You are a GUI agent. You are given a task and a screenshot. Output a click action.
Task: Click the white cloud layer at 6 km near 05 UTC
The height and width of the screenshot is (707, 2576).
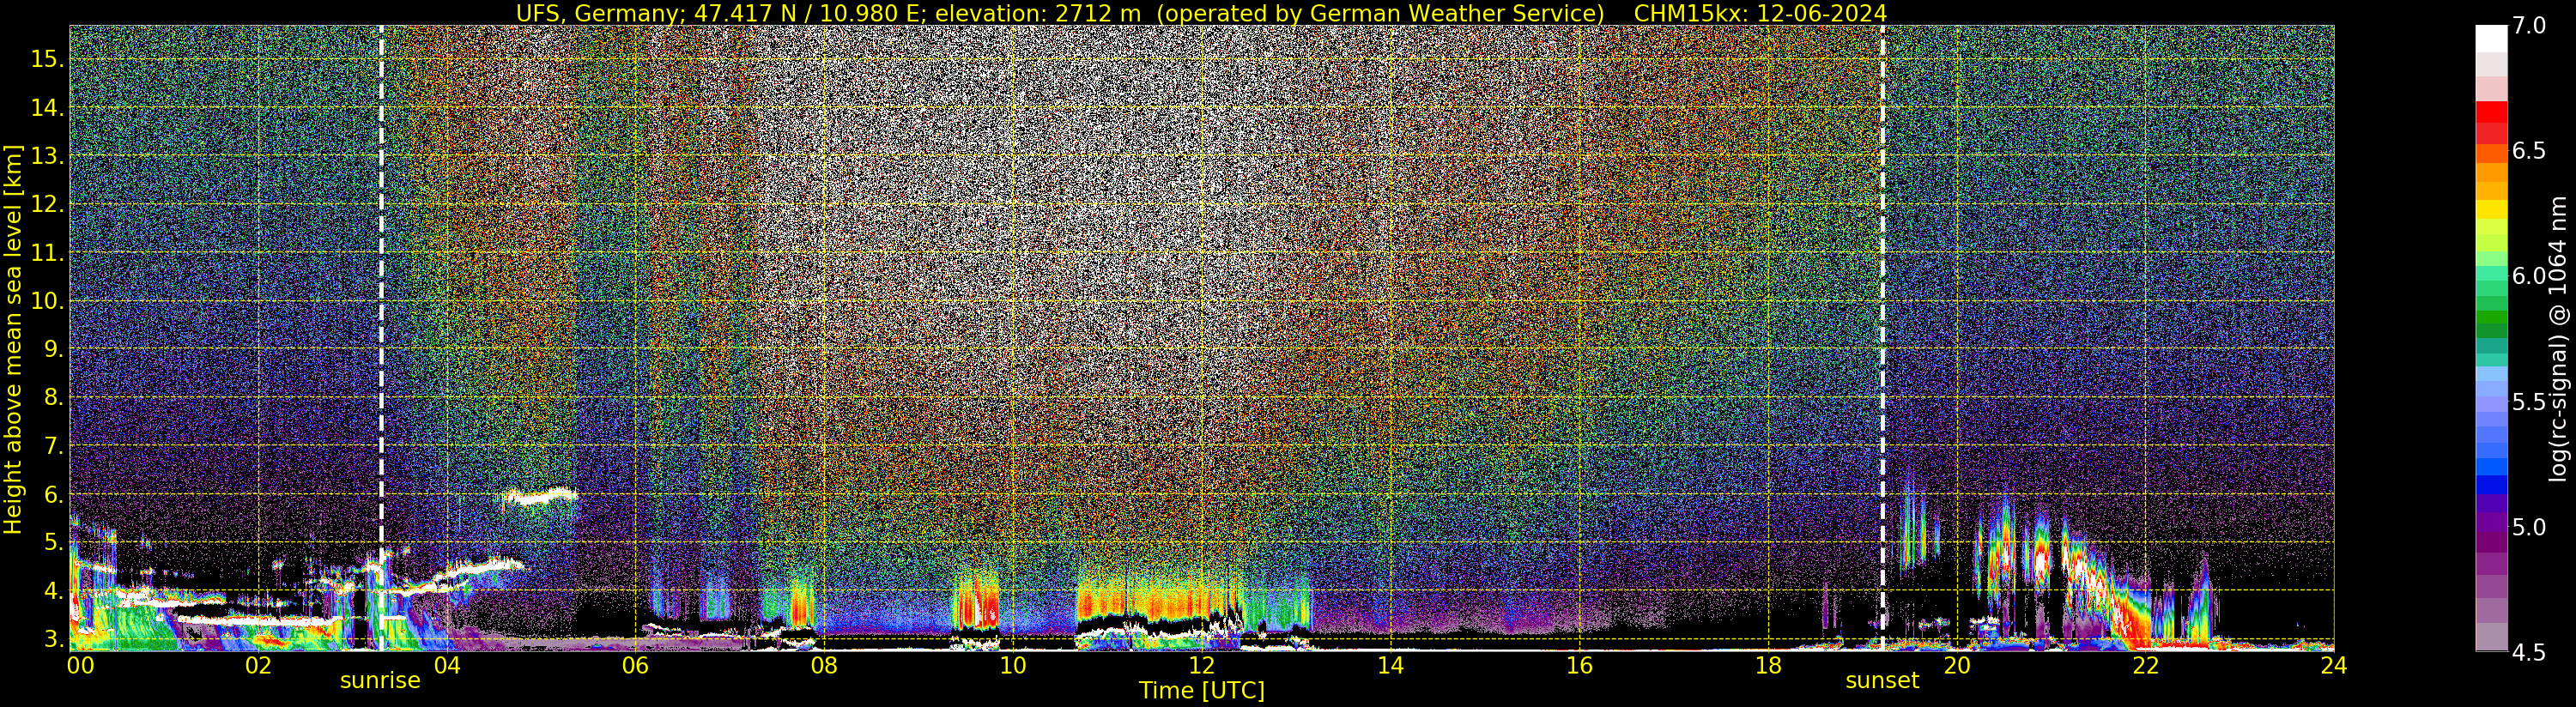tap(540, 495)
